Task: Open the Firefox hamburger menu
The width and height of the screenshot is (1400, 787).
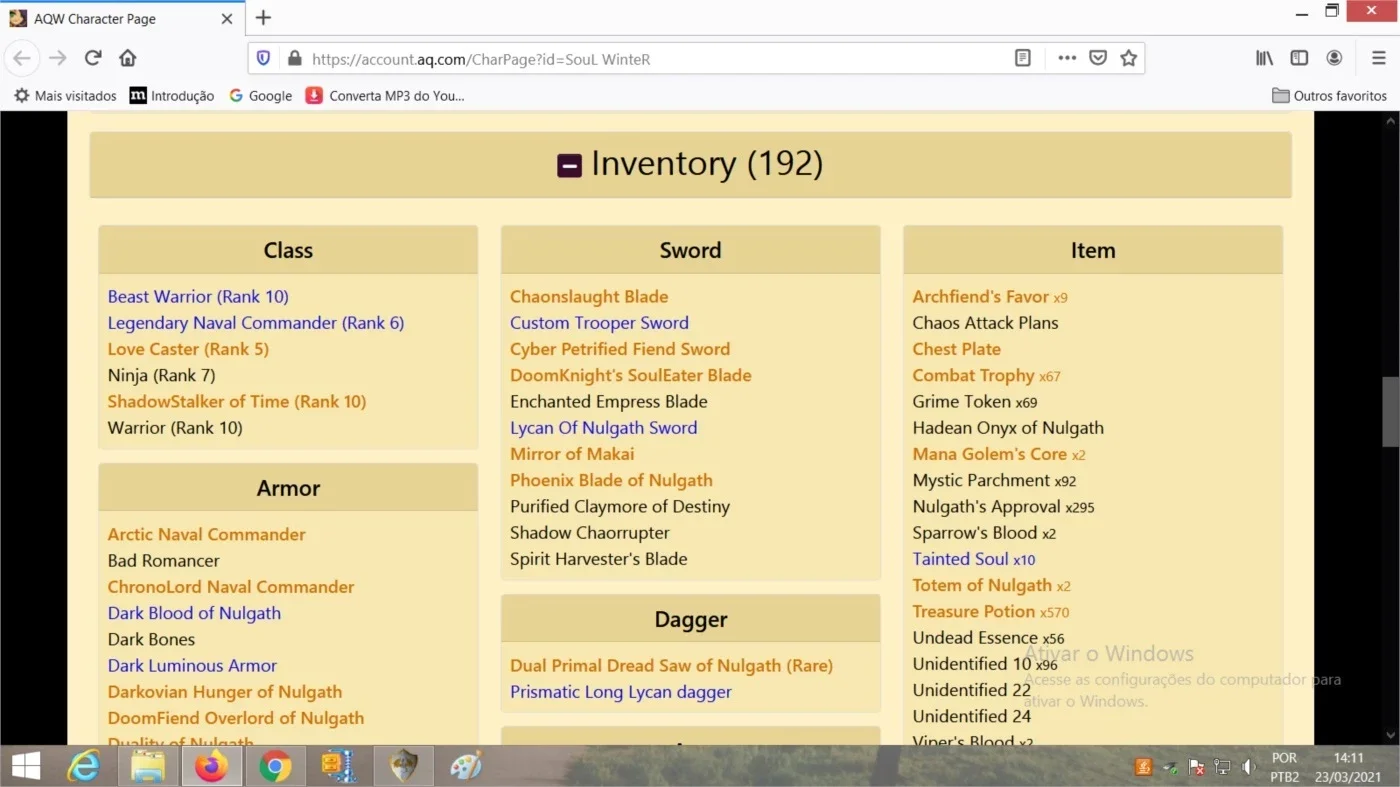Action: click(x=1378, y=58)
